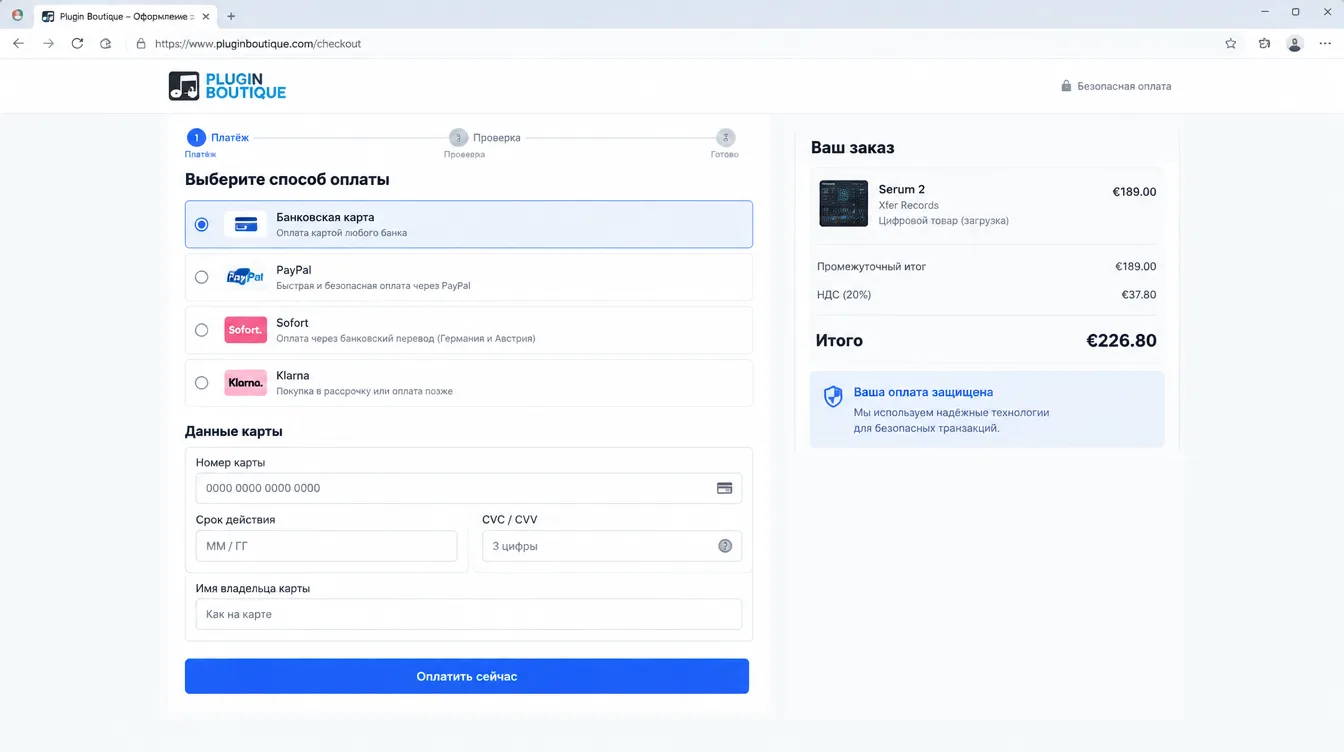Click the Serum 2 product thumbnail
This screenshot has width=1344, height=752.
click(x=843, y=204)
